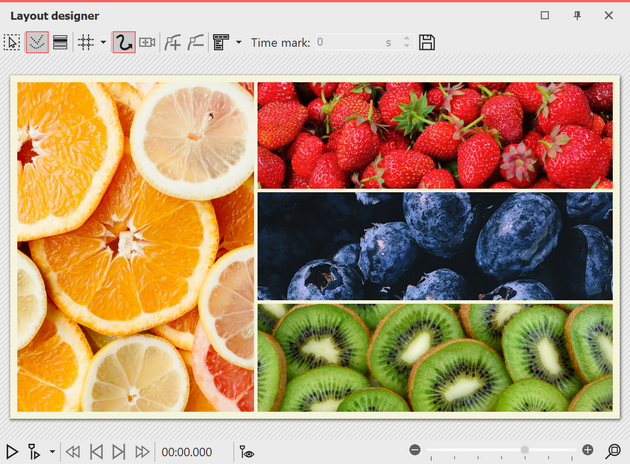
Task: Toggle the snap guides button
Action: pos(37,42)
